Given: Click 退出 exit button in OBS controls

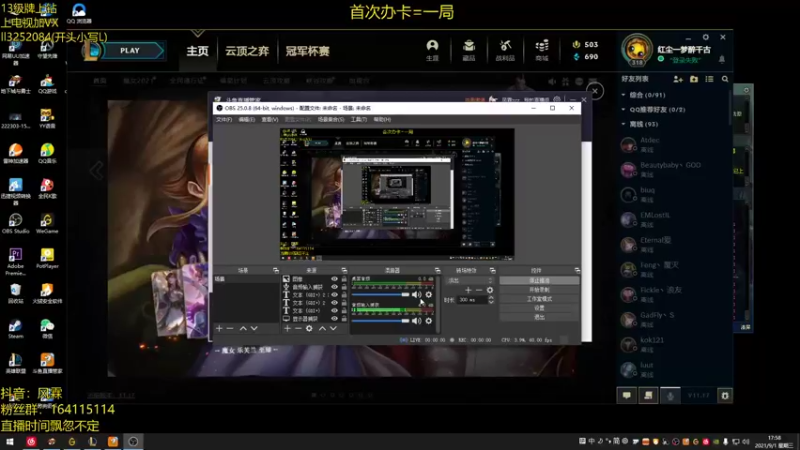Looking at the screenshot, I should click(x=539, y=317).
